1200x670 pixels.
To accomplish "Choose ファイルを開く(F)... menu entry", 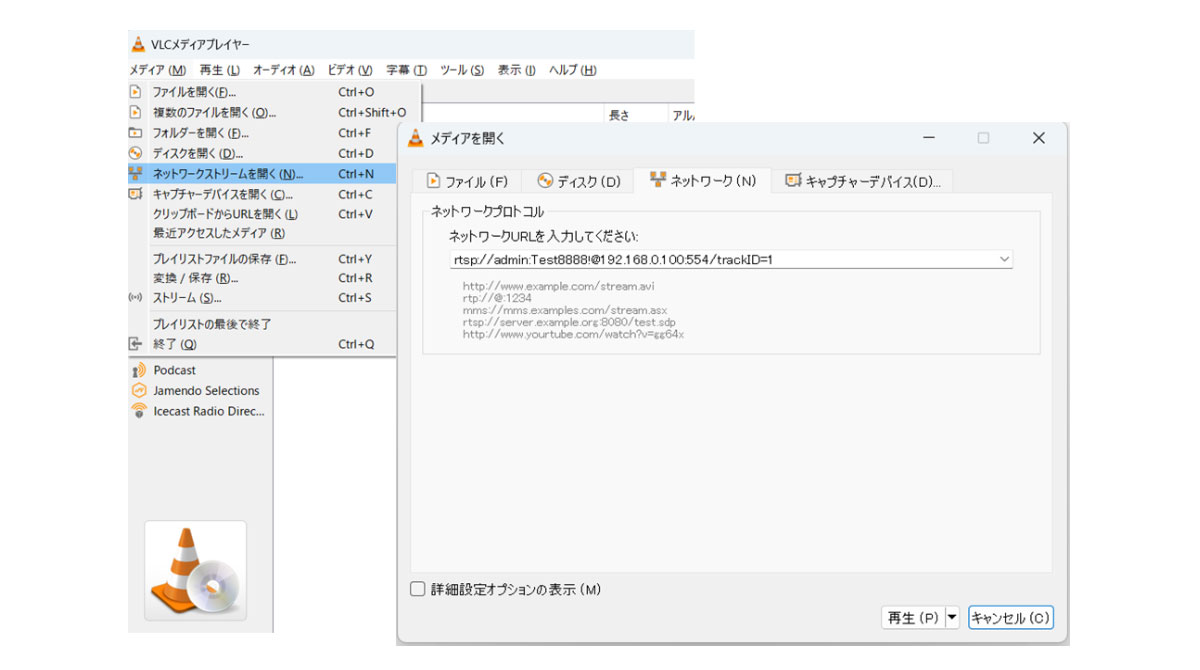I will [x=262, y=92].
